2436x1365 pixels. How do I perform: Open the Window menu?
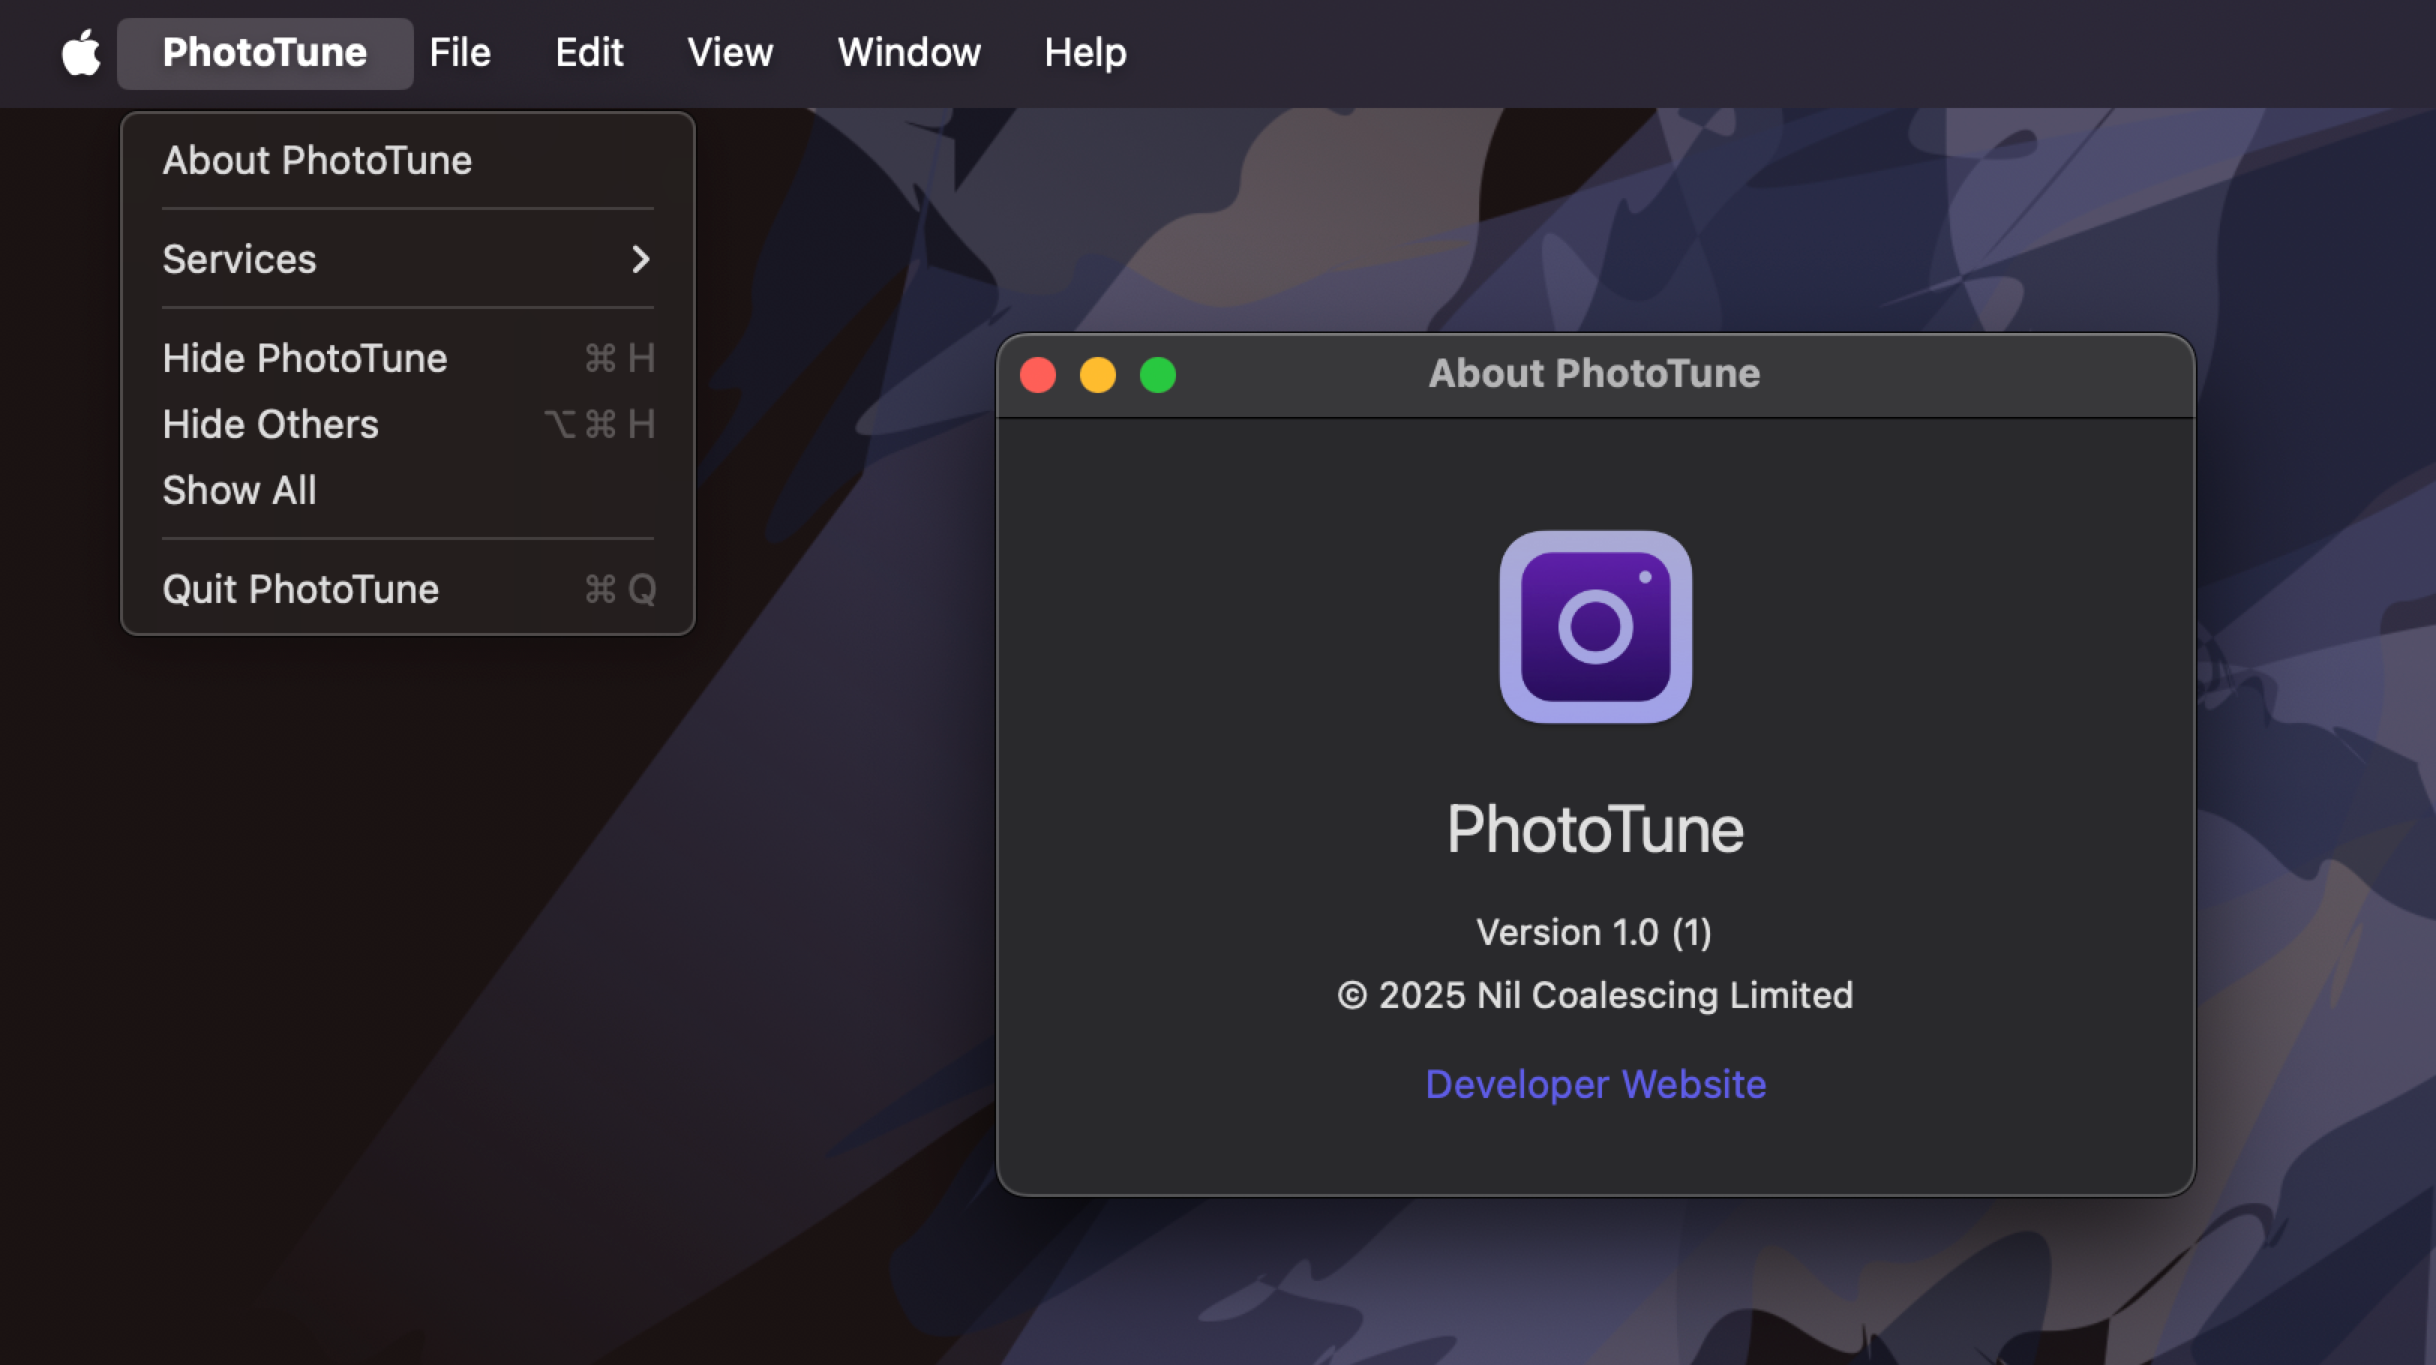pyautogui.click(x=908, y=52)
